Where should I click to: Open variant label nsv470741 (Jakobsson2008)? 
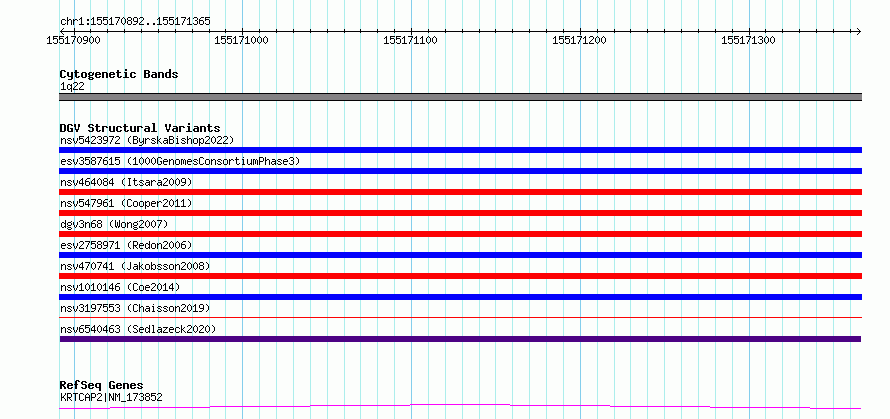pyautogui.click(x=135, y=266)
